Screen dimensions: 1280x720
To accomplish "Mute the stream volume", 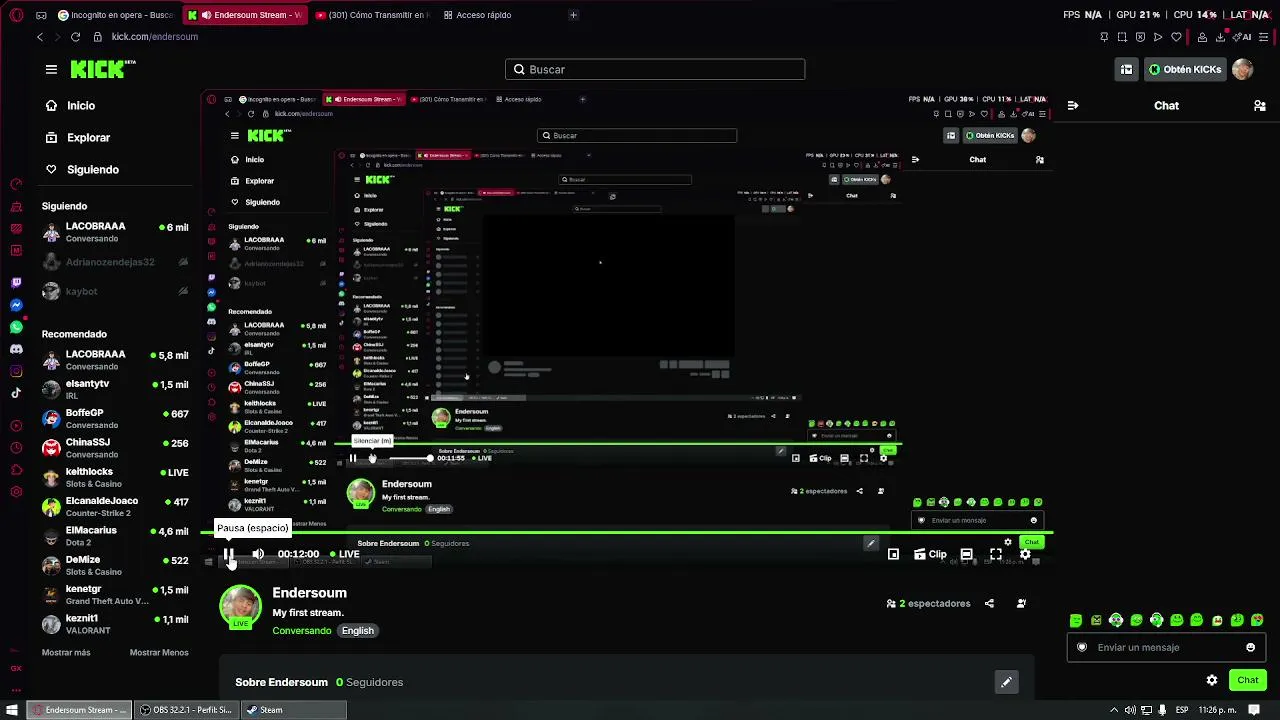I will click(258, 554).
